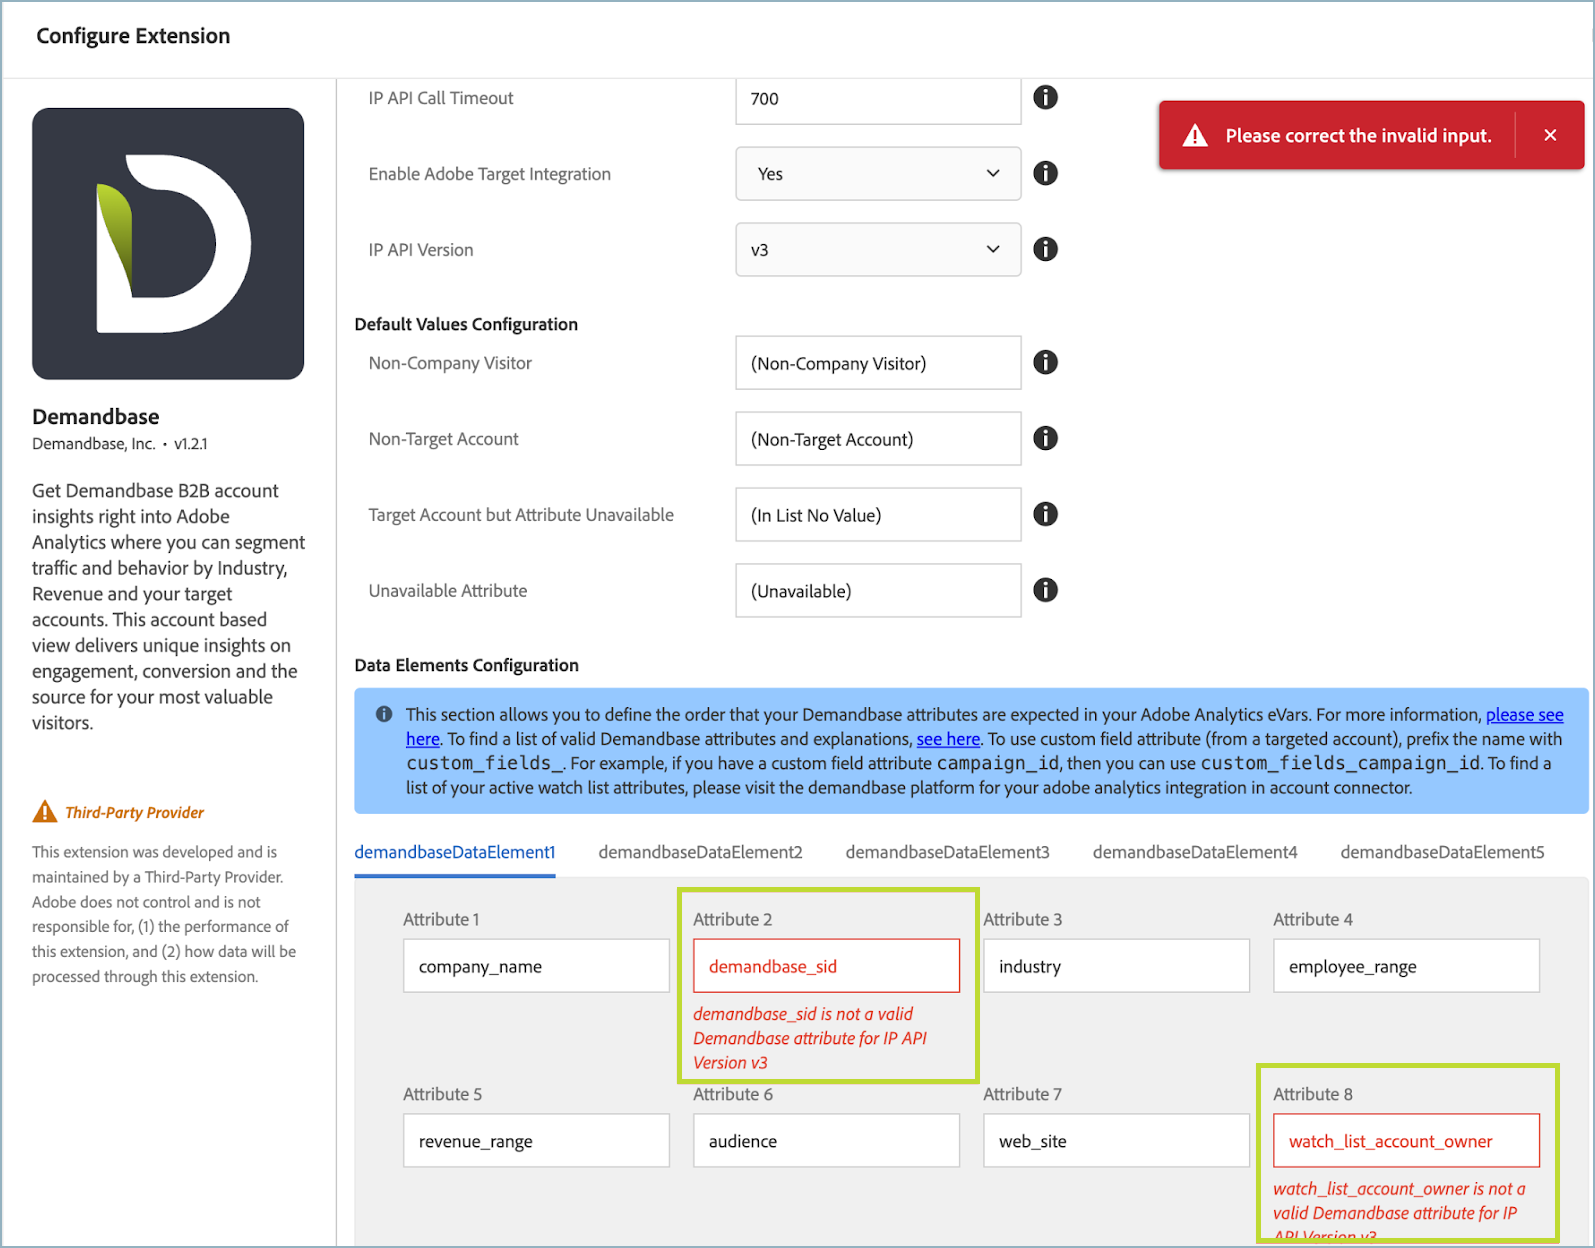
Task: Open the 'please see here' documentation link
Action: coord(1524,715)
